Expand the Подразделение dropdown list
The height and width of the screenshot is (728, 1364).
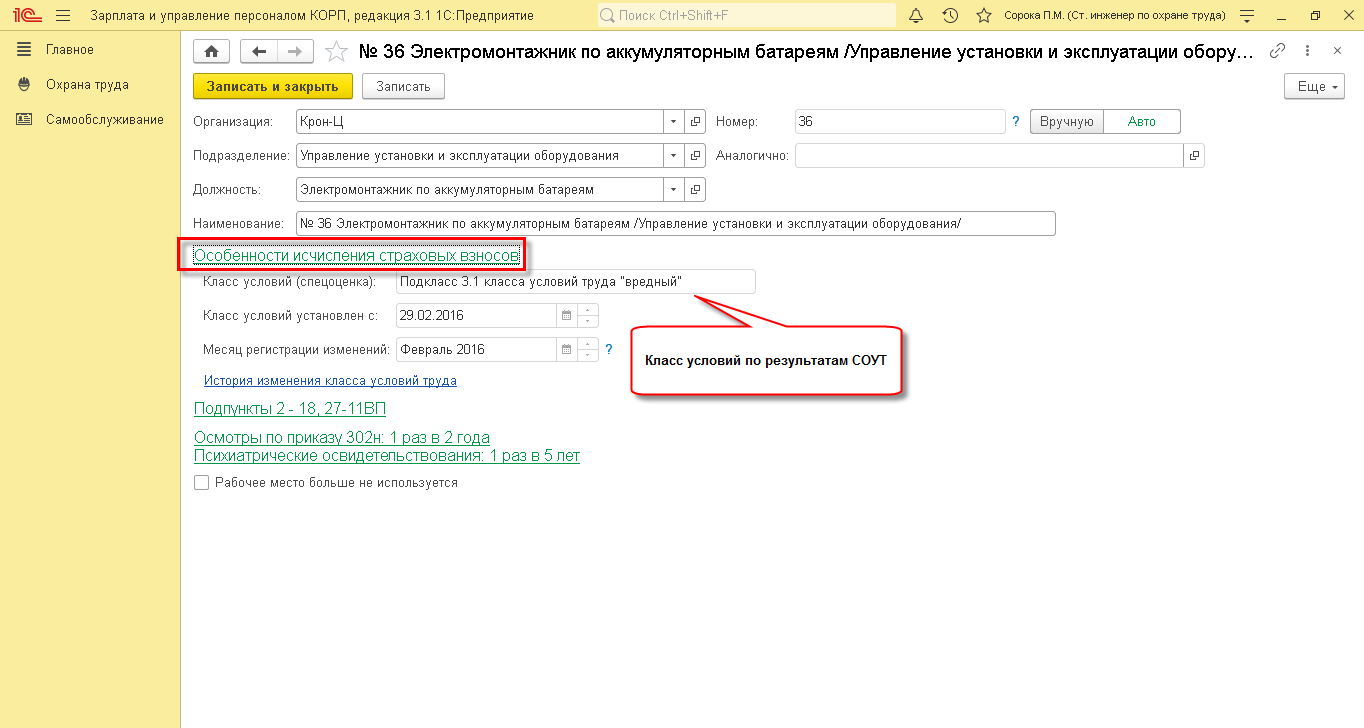pos(675,156)
